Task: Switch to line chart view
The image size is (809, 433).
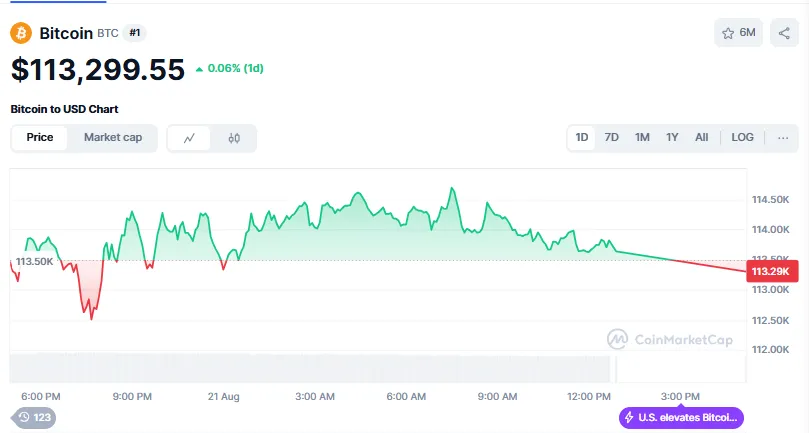Action: tap(189, 138)
